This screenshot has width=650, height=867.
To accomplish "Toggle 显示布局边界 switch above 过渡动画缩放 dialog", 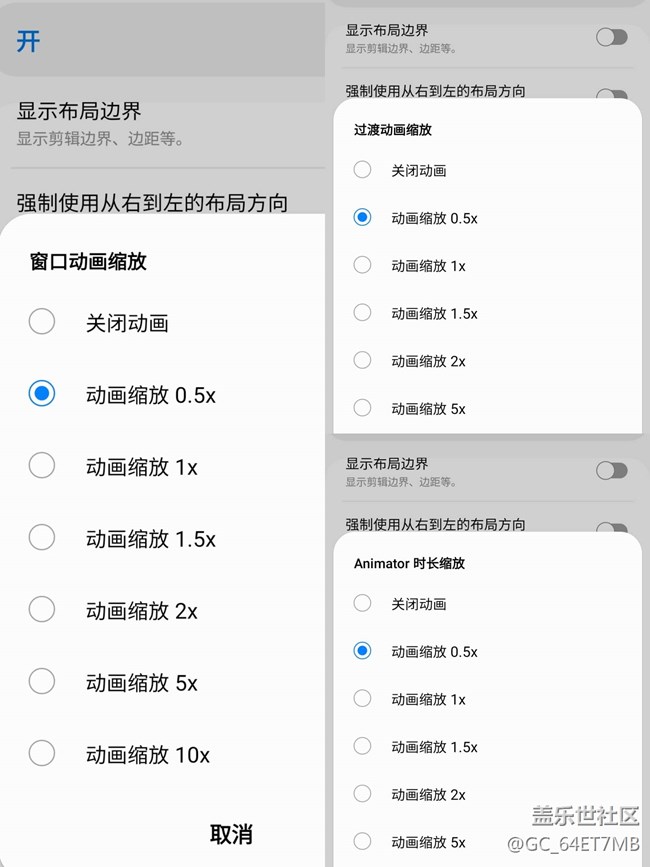I will [611, 37].
